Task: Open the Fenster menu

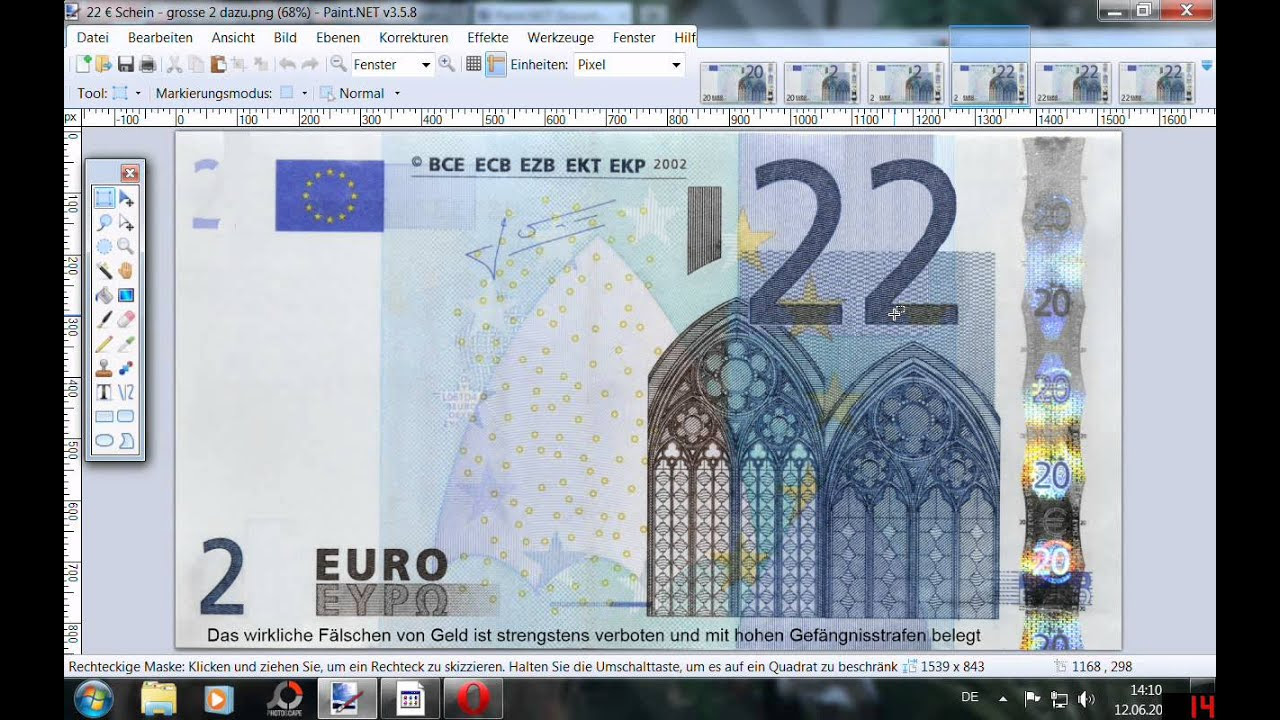Action: pyautogui.click(x=634, y=37)
